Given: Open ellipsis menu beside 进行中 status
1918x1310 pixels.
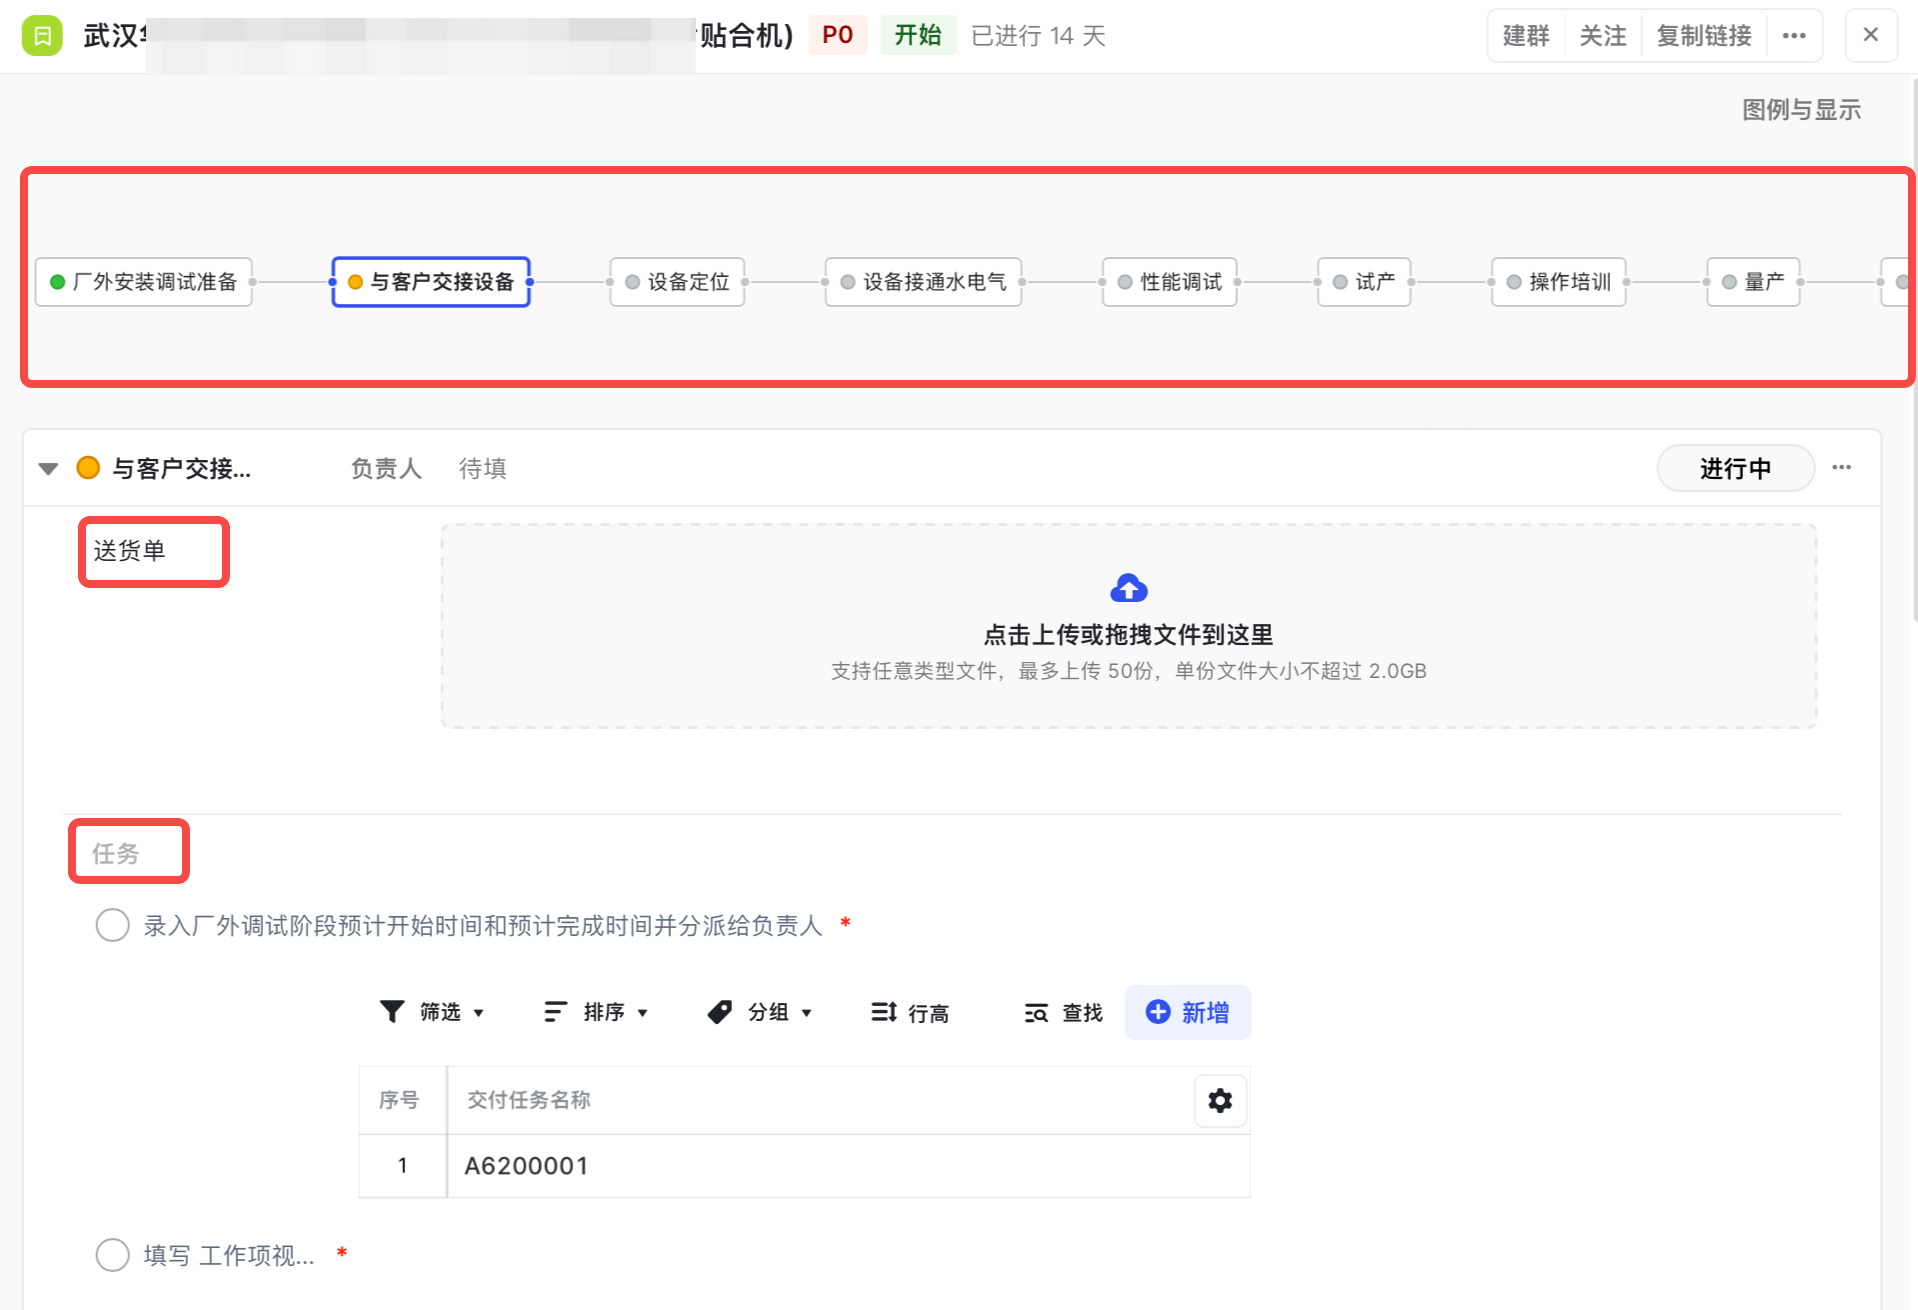Looking at the screenshot, I should click(1841, 468).
